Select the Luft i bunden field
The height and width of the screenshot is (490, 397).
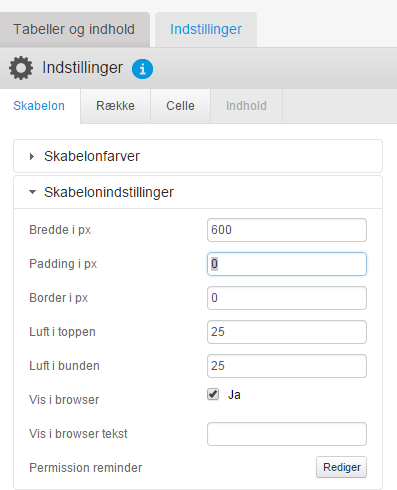pos(287,366)
